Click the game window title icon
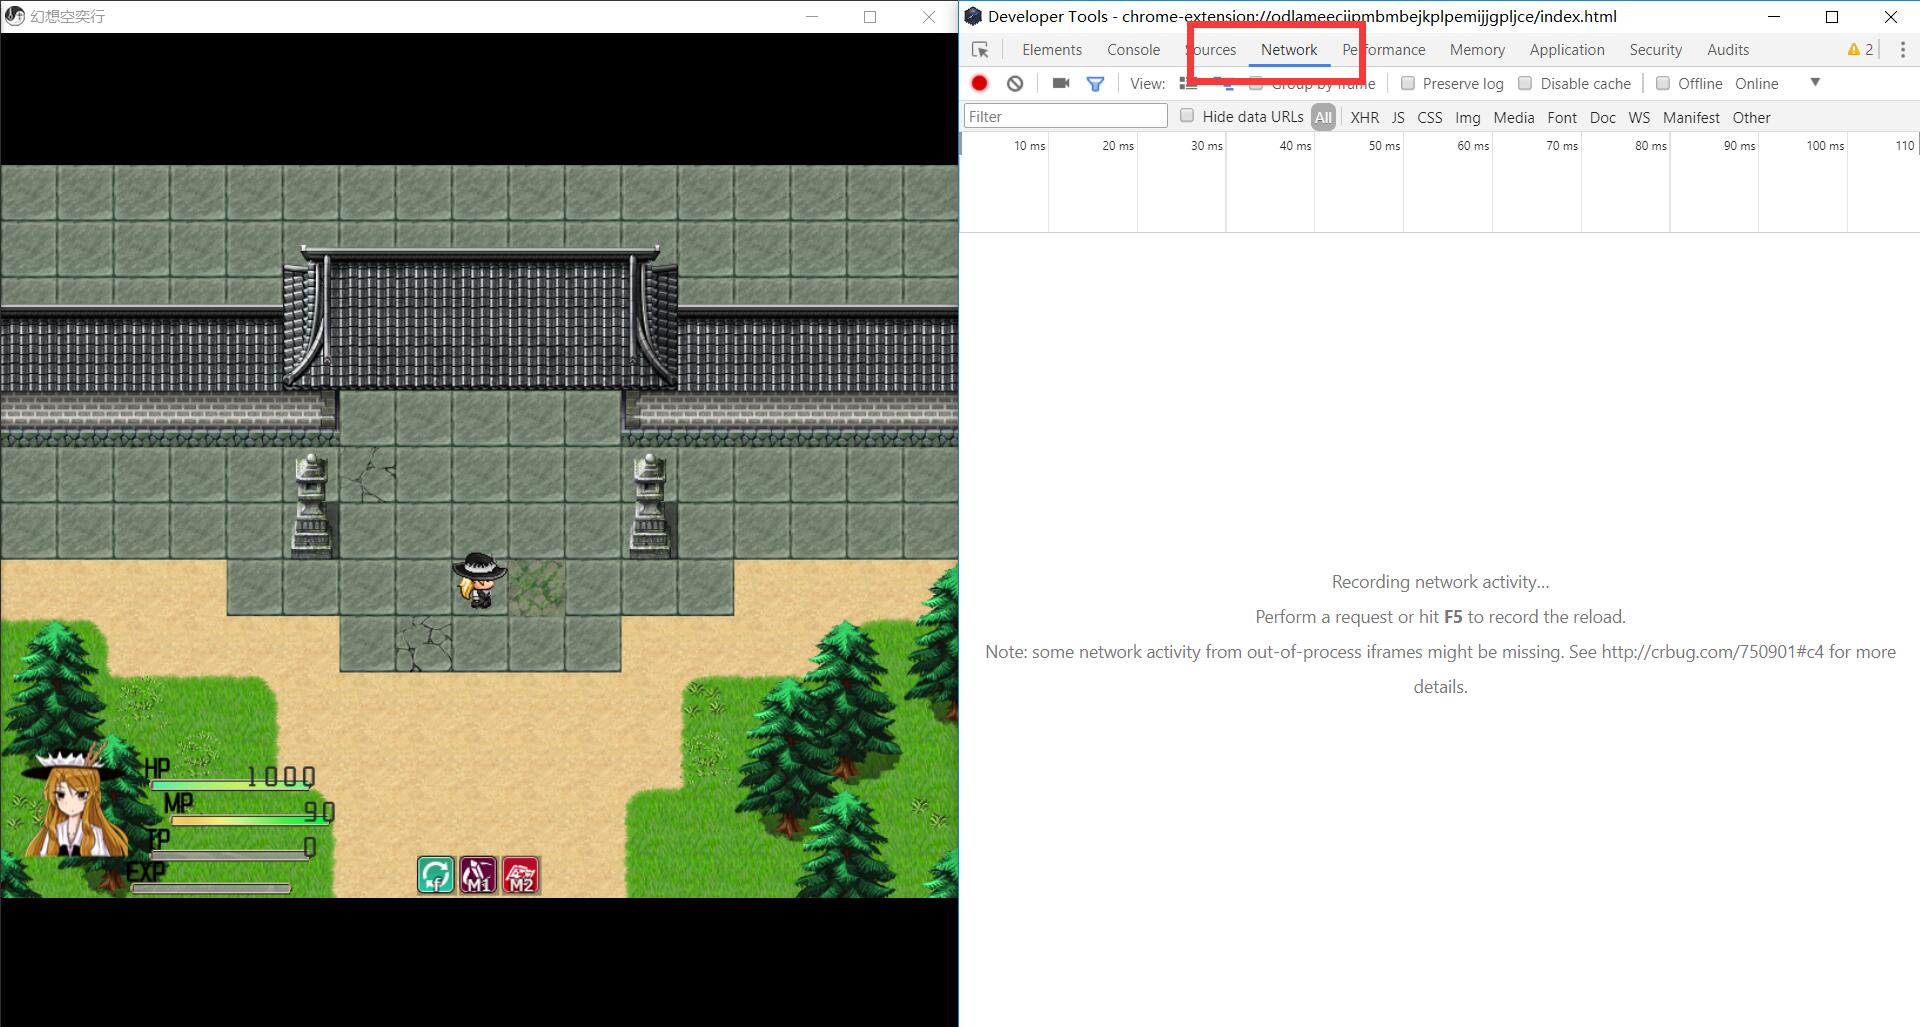This screenshot has width=1920, height=1027. (x=15, y=16)
